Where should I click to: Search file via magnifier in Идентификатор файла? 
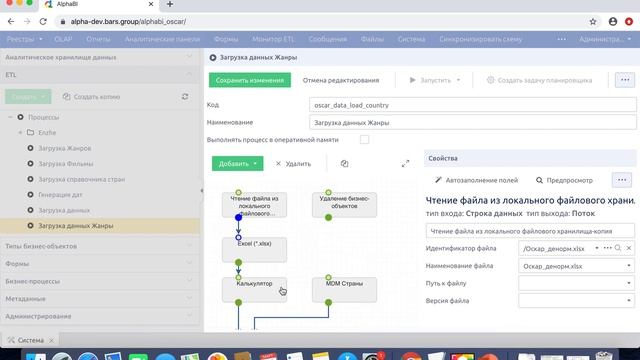point(618,248)
